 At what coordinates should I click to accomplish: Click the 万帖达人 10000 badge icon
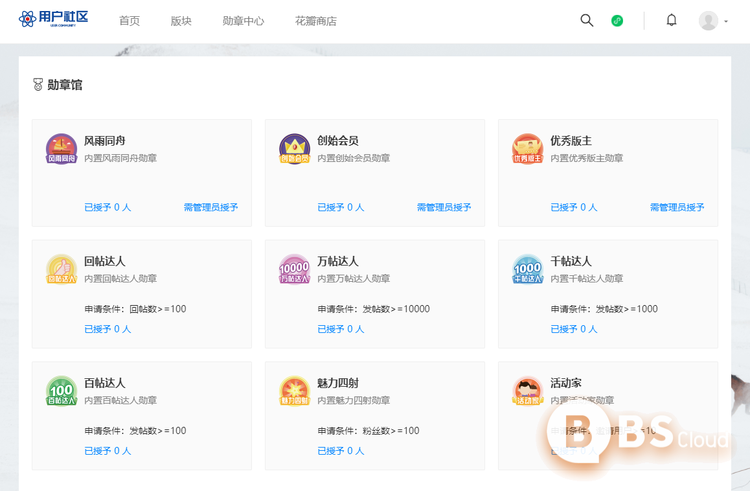pos(294,269)
